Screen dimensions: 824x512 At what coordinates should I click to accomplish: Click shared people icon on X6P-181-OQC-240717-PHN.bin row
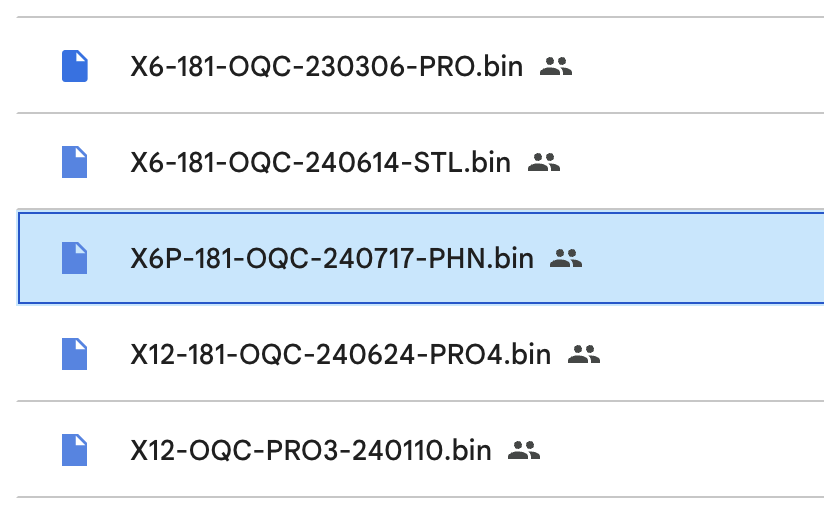(x=566, y=259)
